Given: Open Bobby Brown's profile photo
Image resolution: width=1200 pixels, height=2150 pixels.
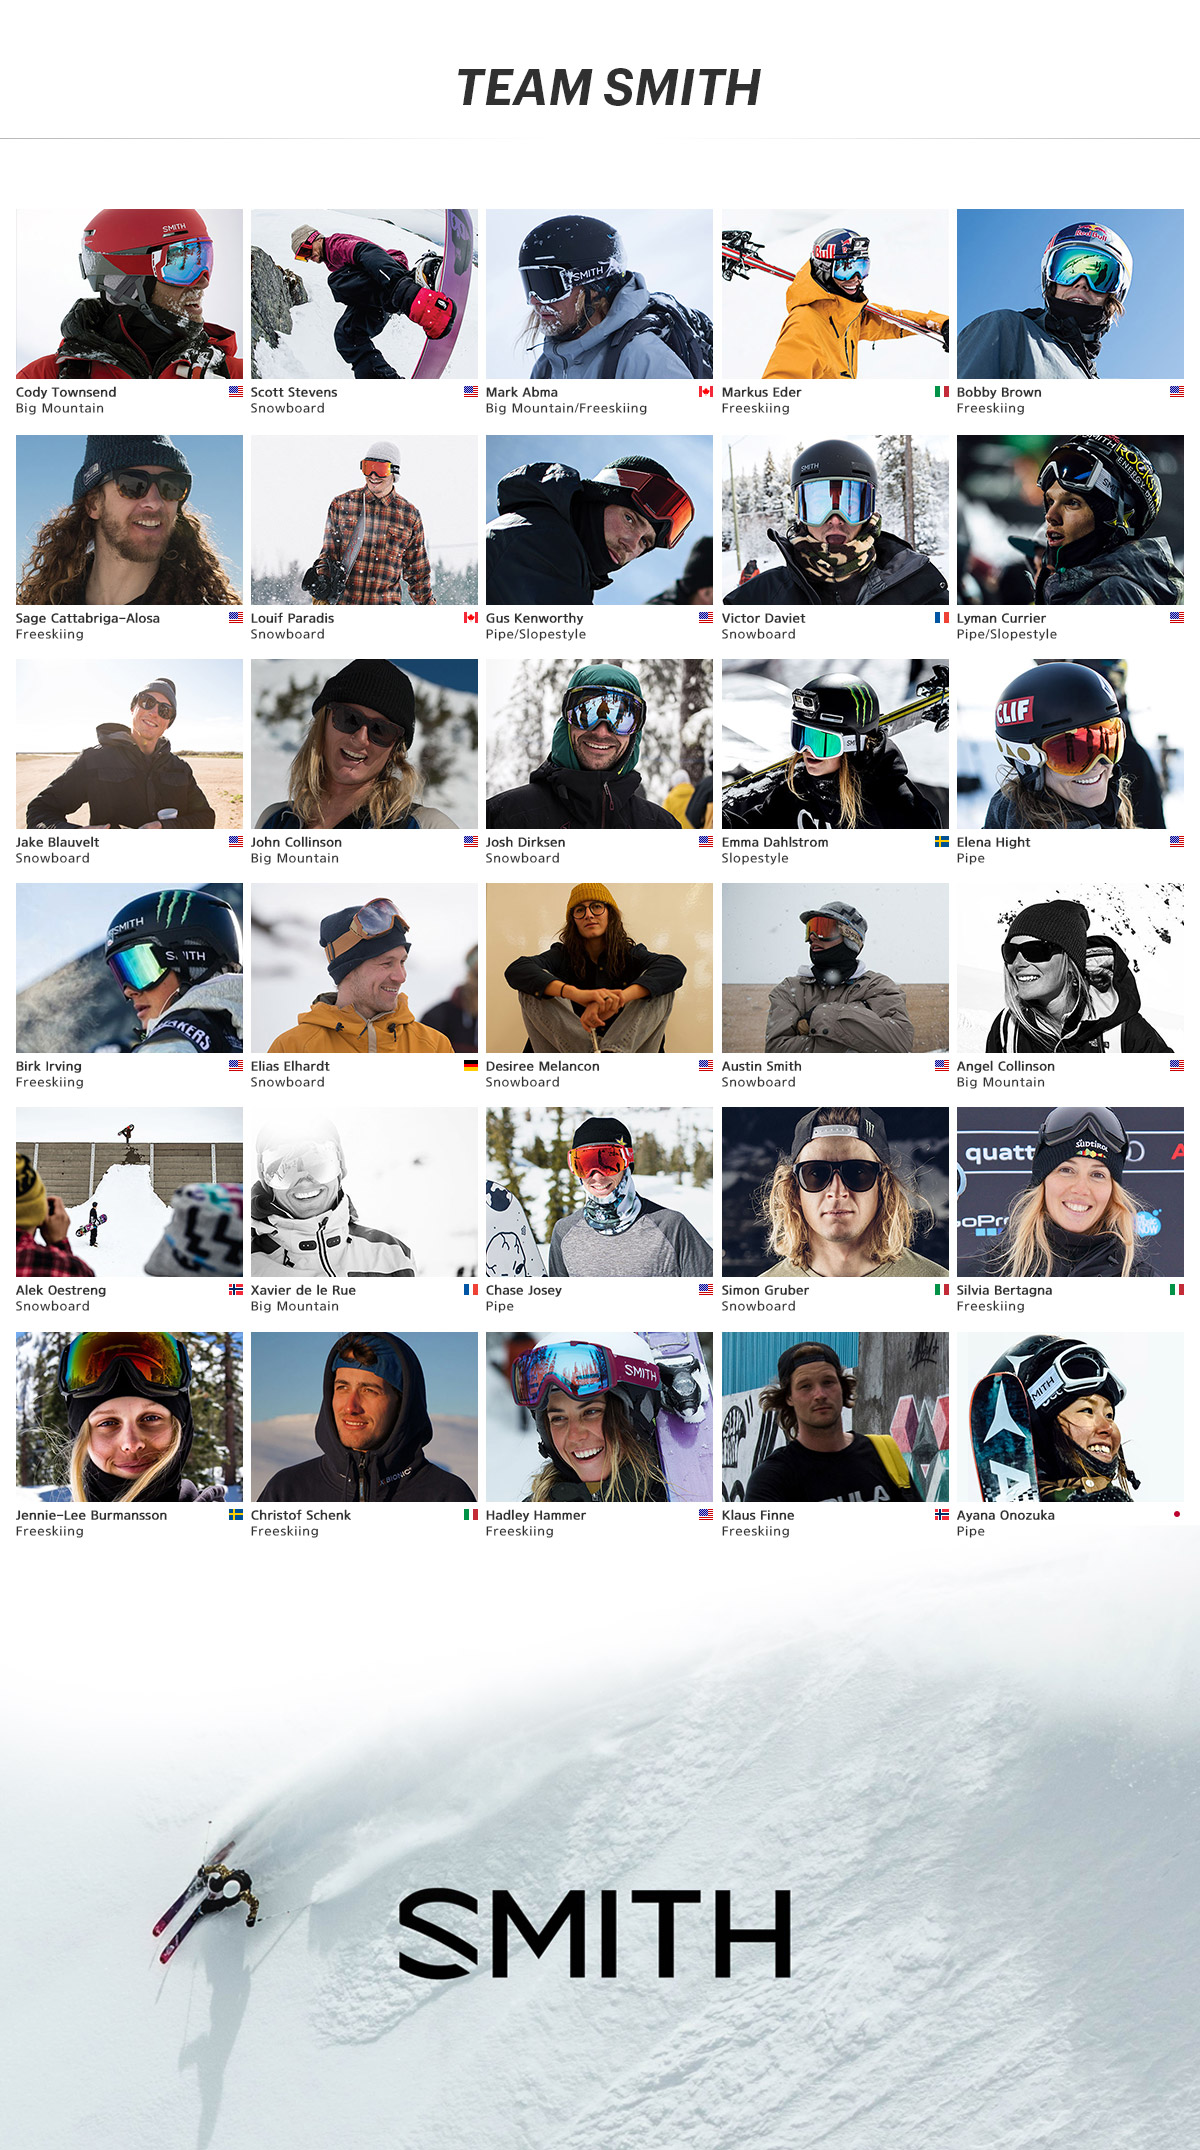Looking at the screenshot, I should [x=1070, y=294].
